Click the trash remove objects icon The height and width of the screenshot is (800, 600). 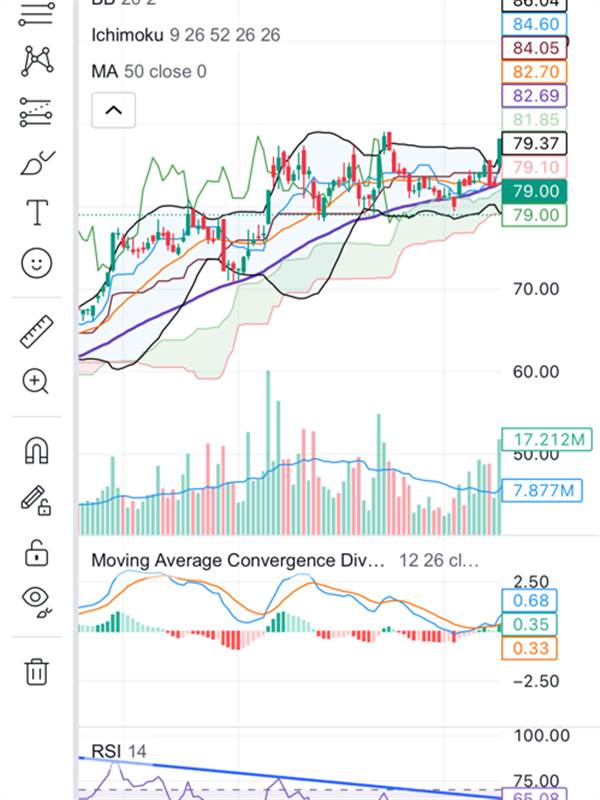tap(37, 671)
